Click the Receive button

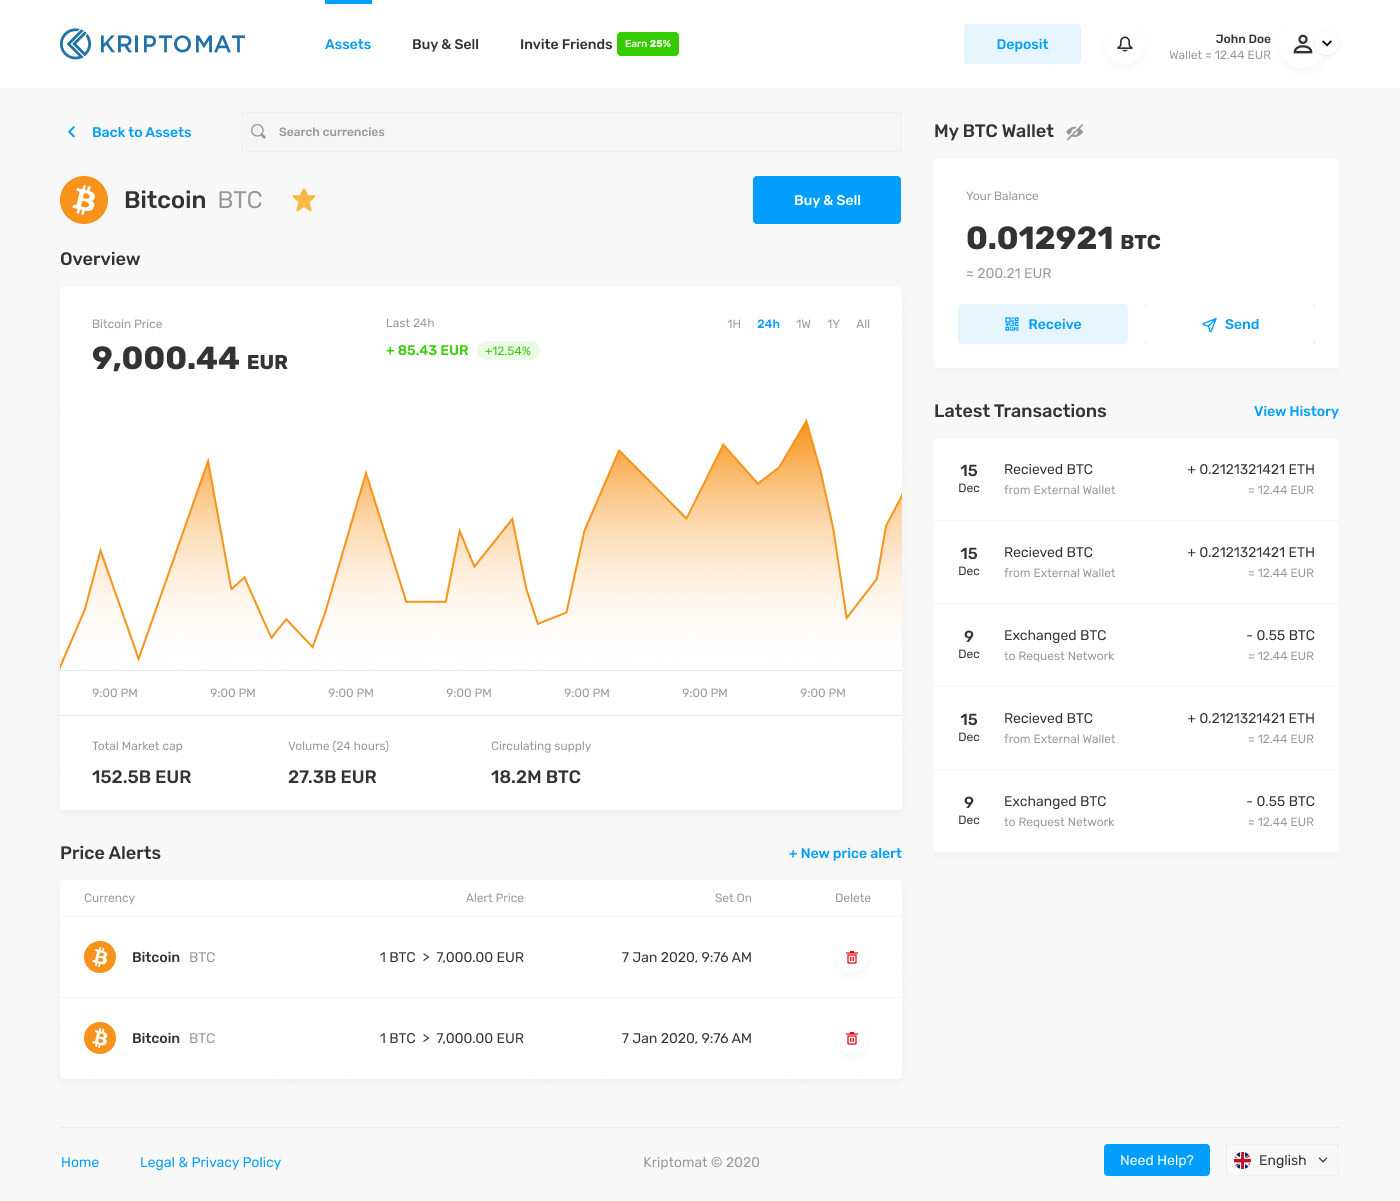pyautogui.click(x=1043, y=324)
